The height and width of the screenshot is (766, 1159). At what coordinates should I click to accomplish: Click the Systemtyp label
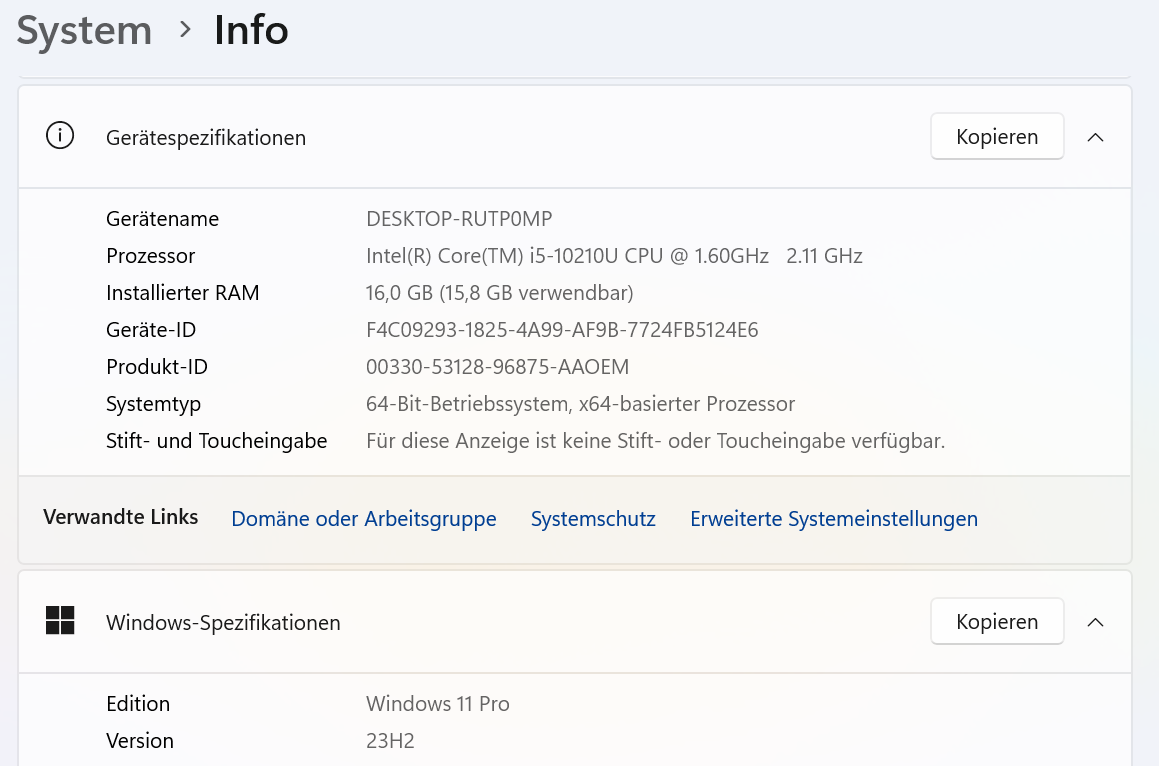(154, 404)
